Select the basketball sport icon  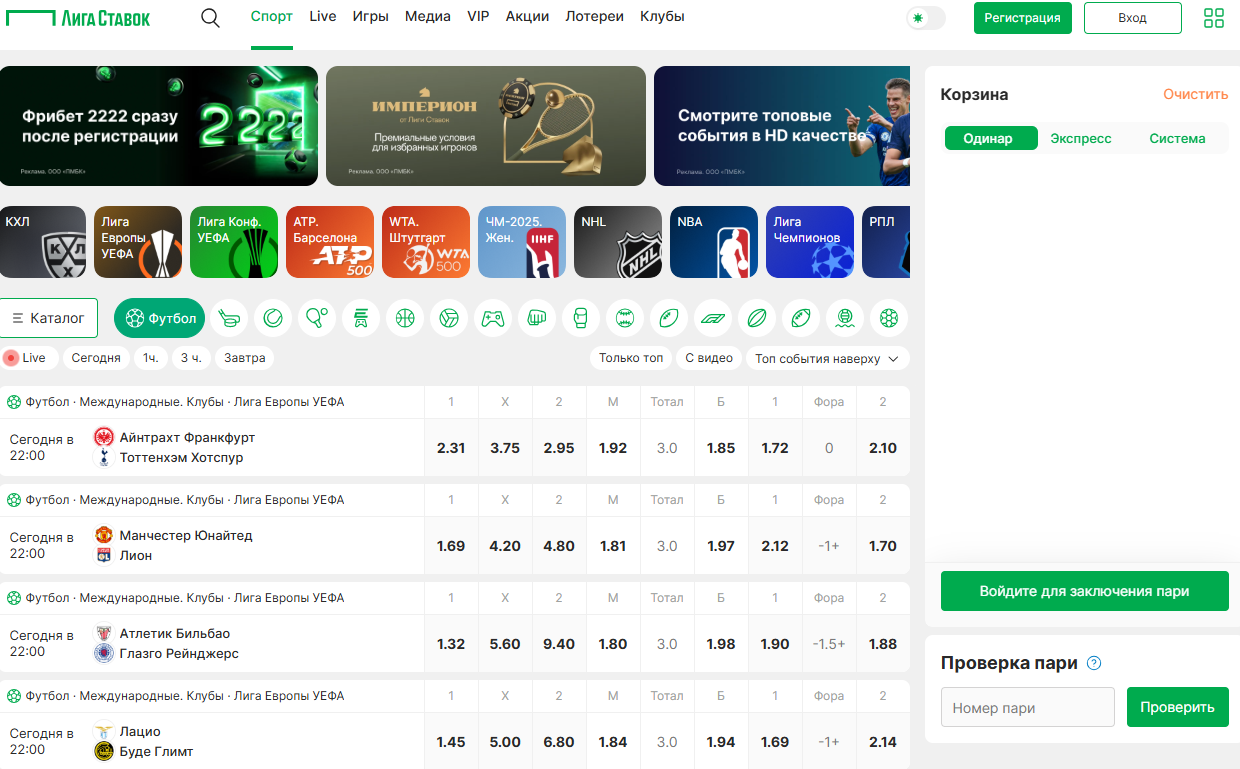tap(405, 318)
